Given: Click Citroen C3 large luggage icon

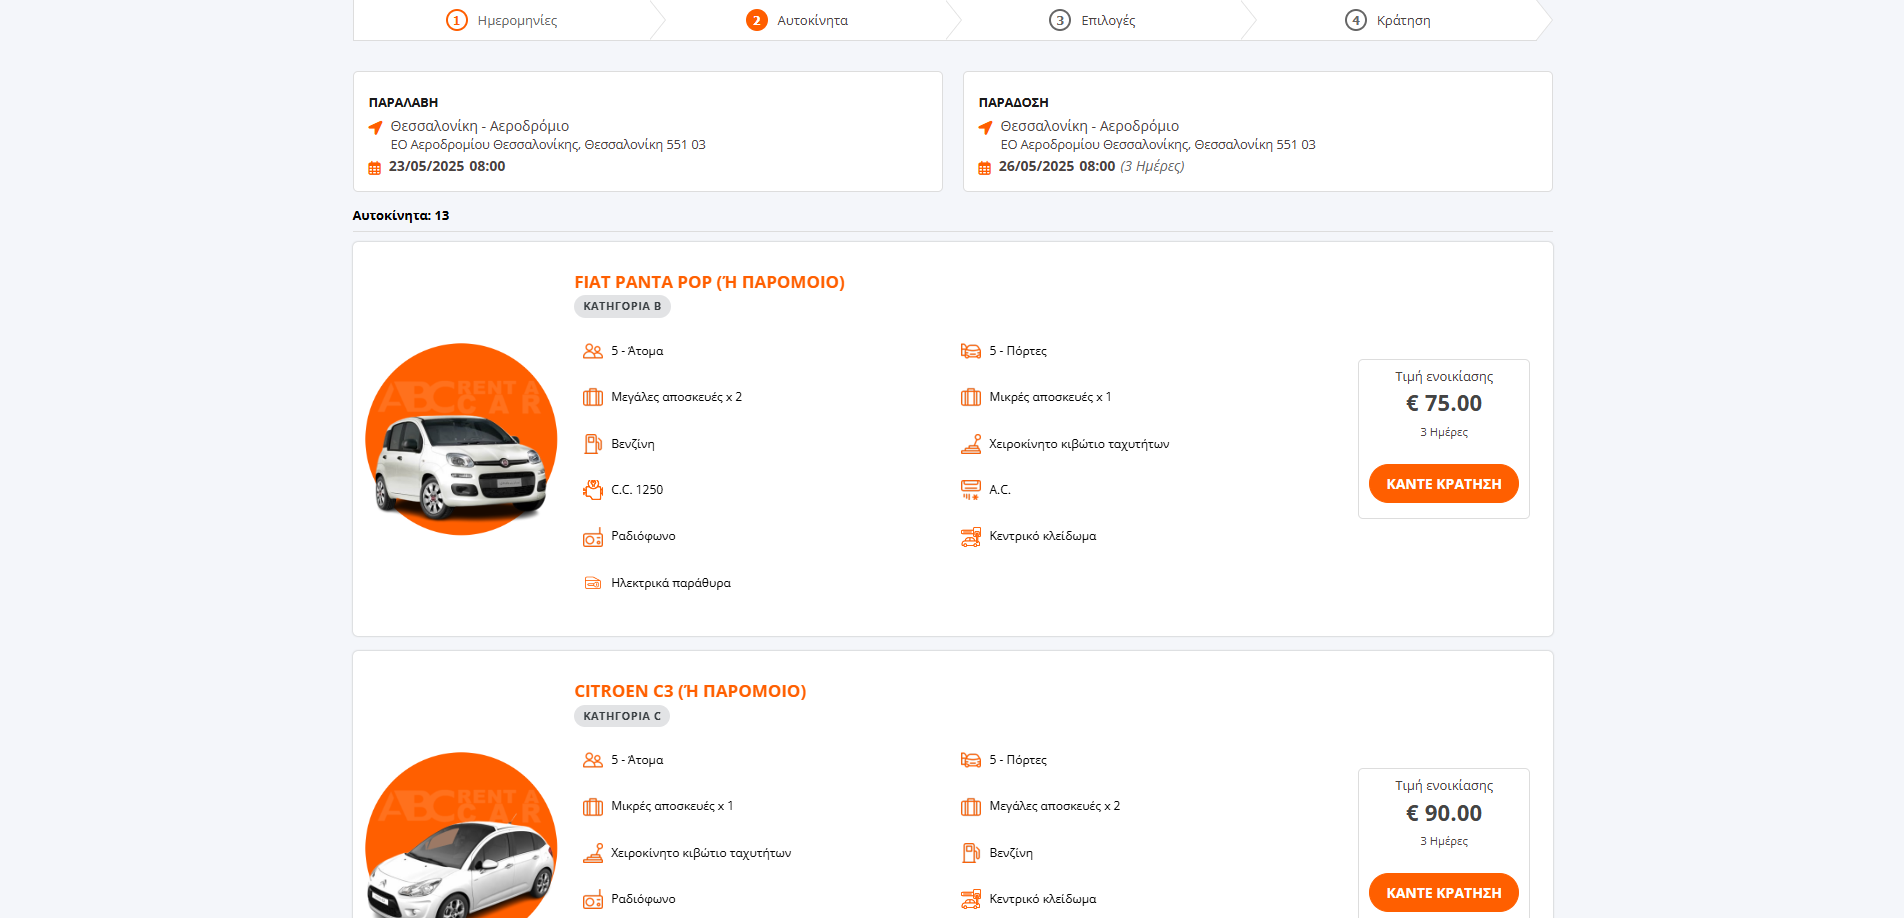Looking at the screenshot, I should point(971,806).
